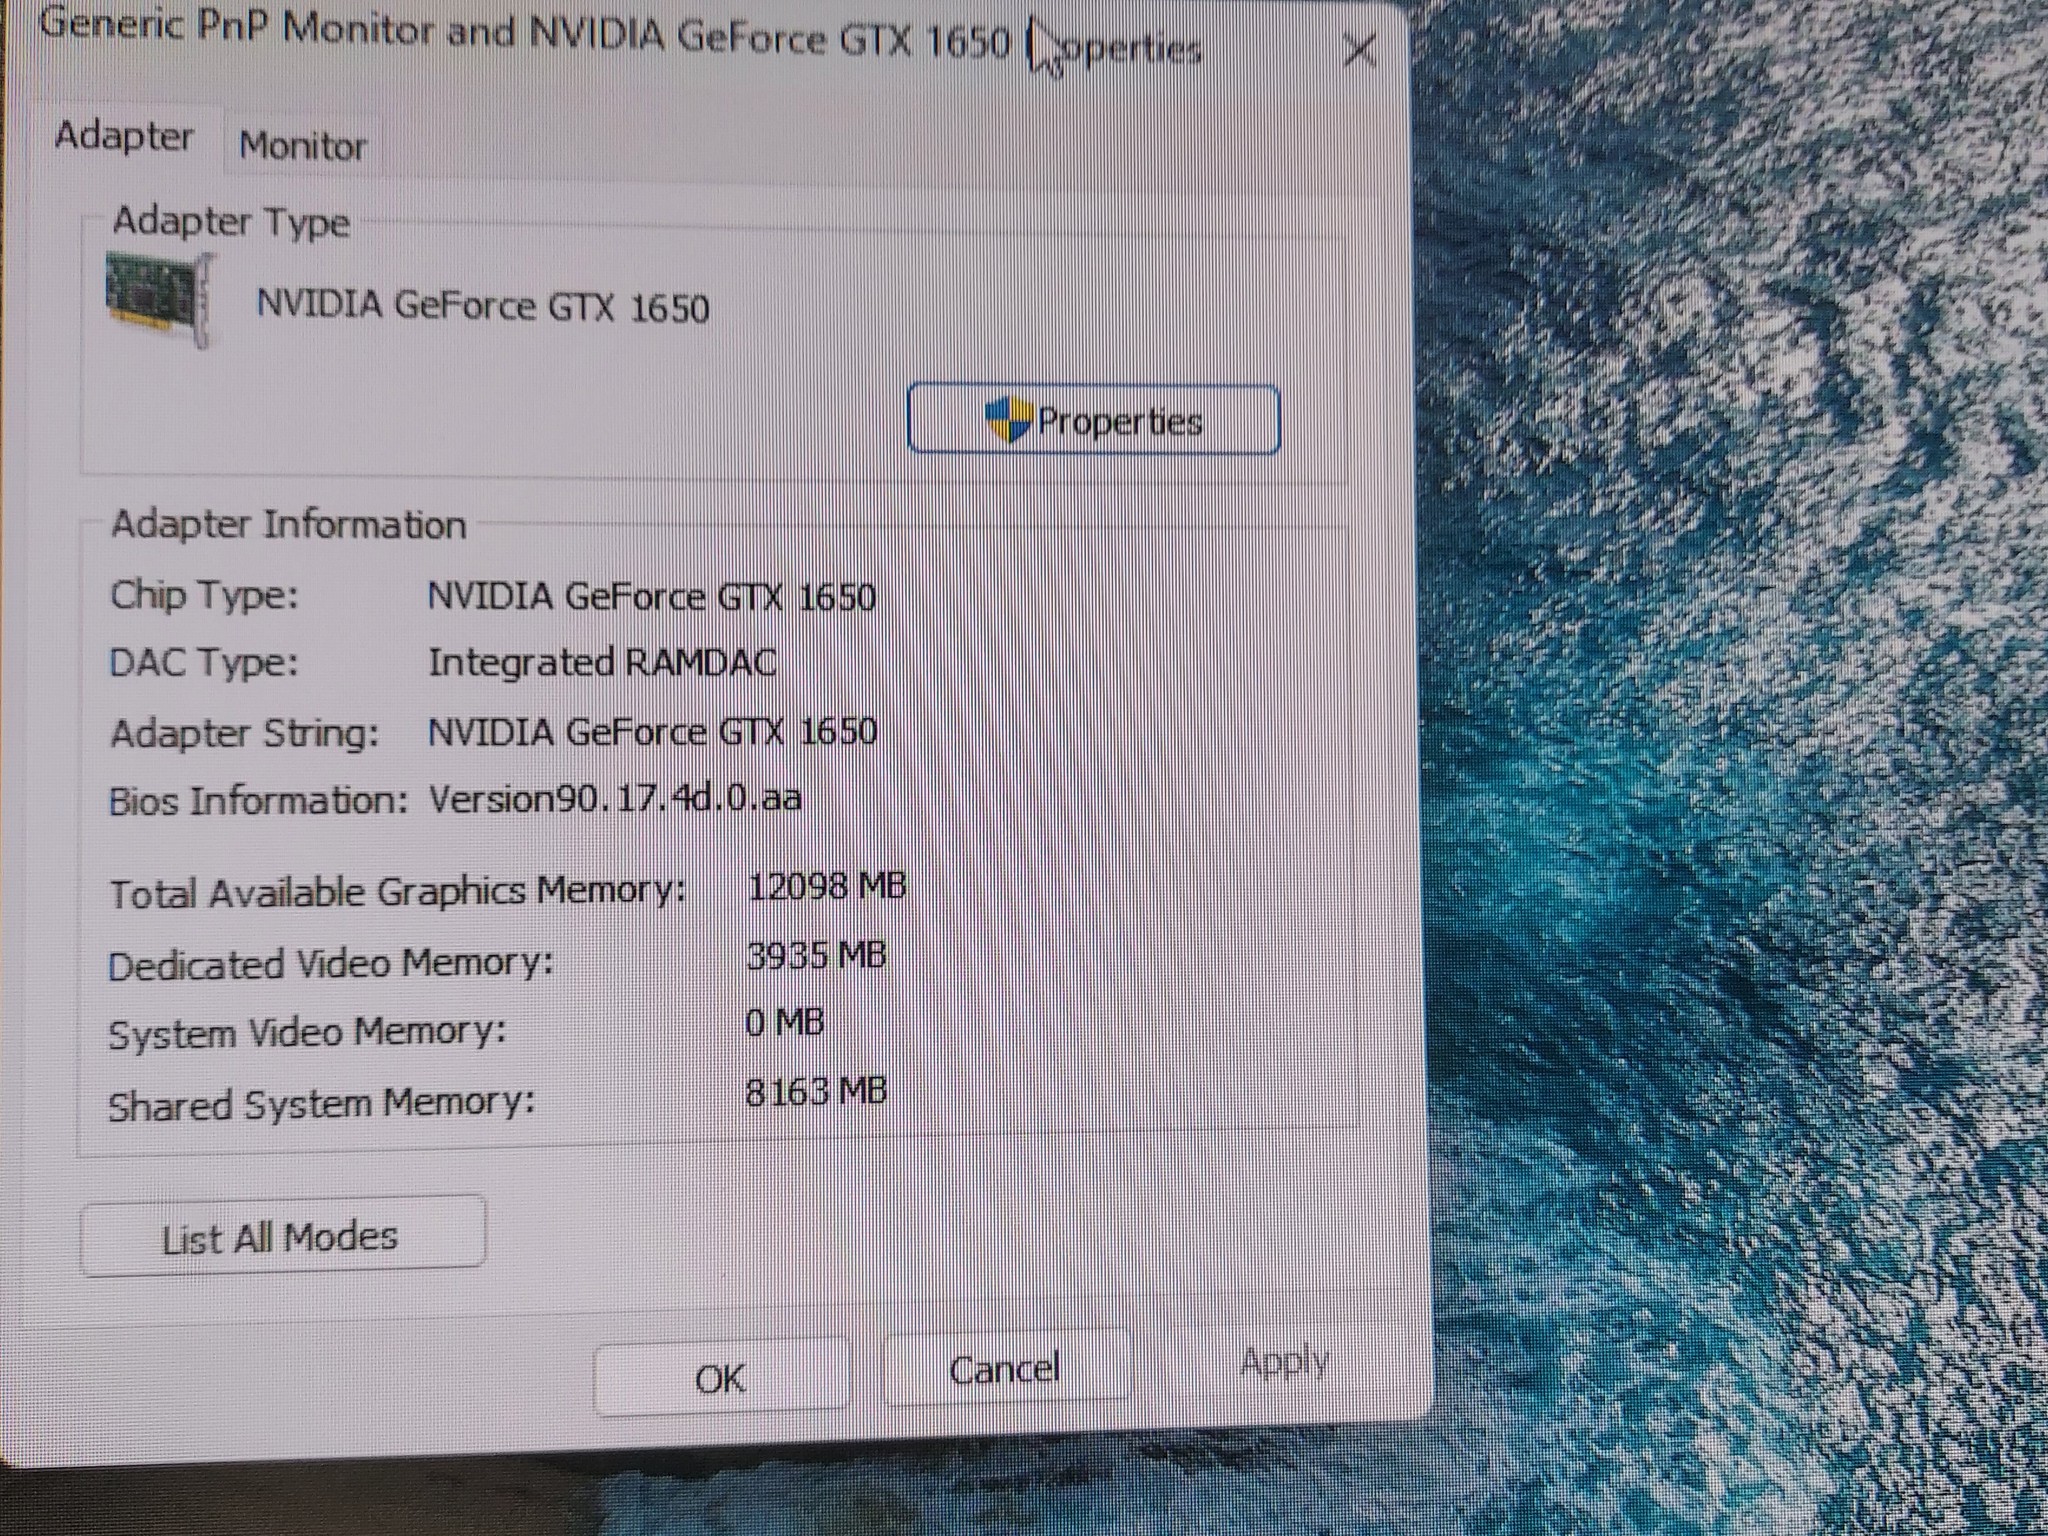Click the 'Adapter Type' group heading
The width and height of the screenshot is (2048, 1536).
click(231, 221)
